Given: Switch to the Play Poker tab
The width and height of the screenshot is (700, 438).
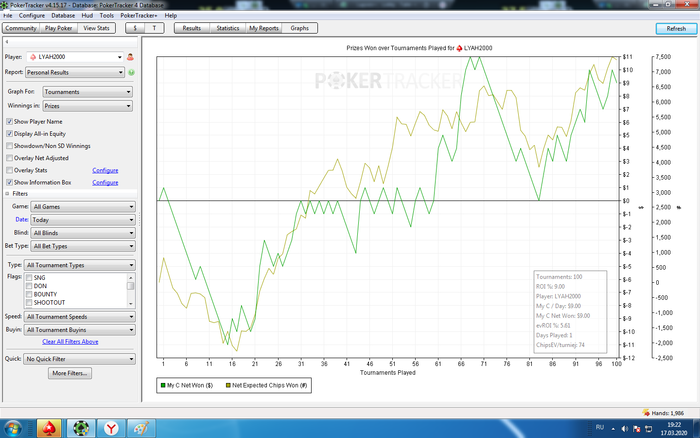Looking at the screenshot, I should pyautogui.click(x=58, y=28).
